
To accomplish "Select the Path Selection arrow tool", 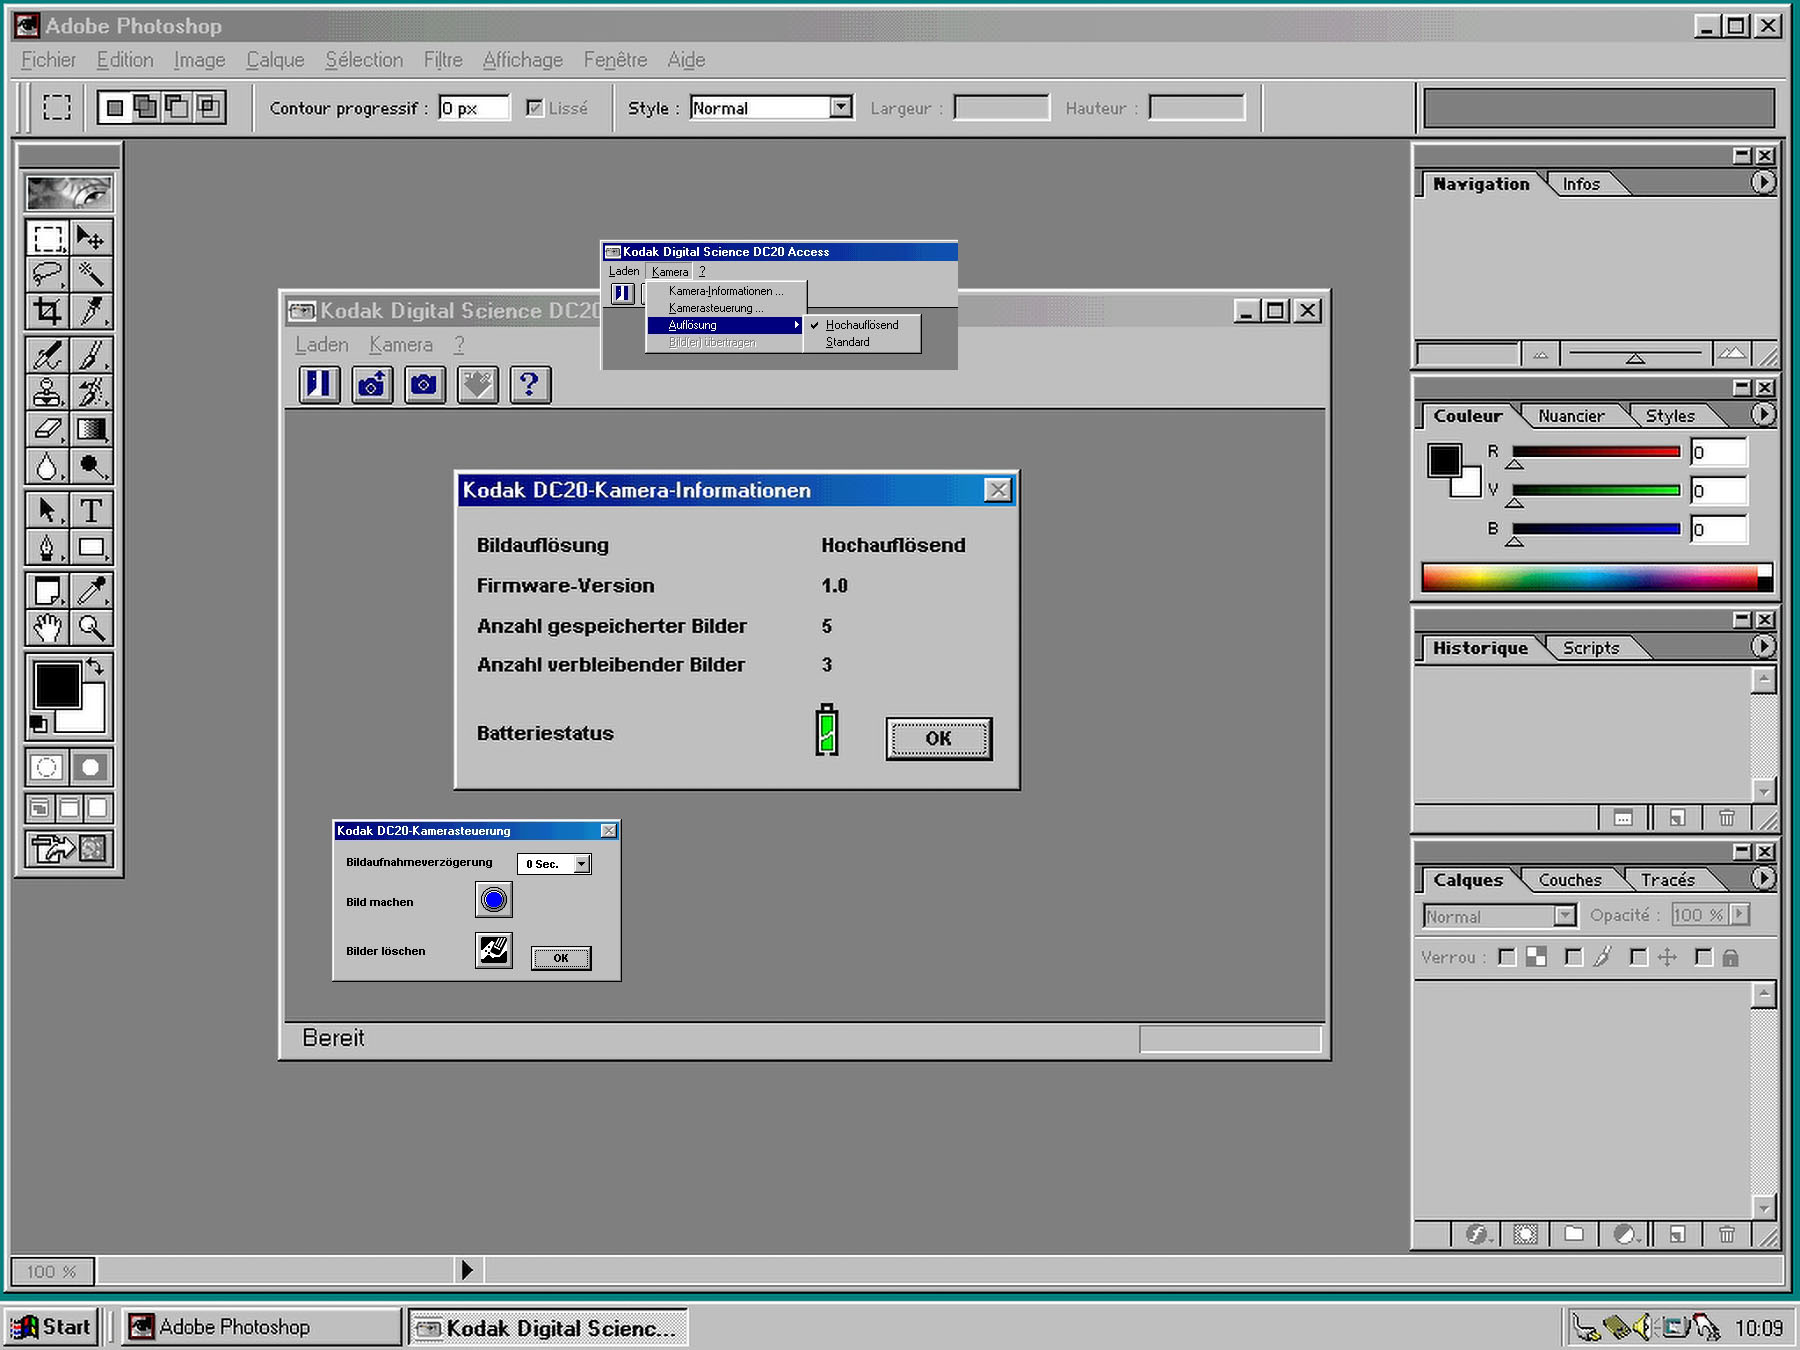I will [x=47, y=510].
